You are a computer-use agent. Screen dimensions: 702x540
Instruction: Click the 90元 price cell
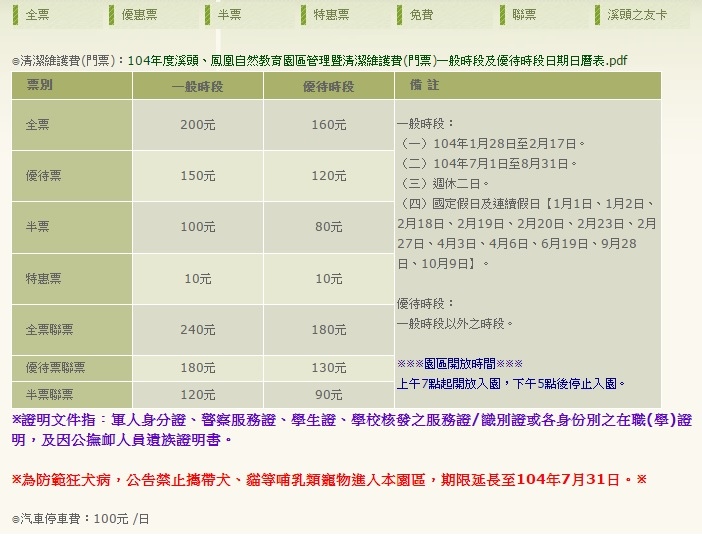[329, 394]
